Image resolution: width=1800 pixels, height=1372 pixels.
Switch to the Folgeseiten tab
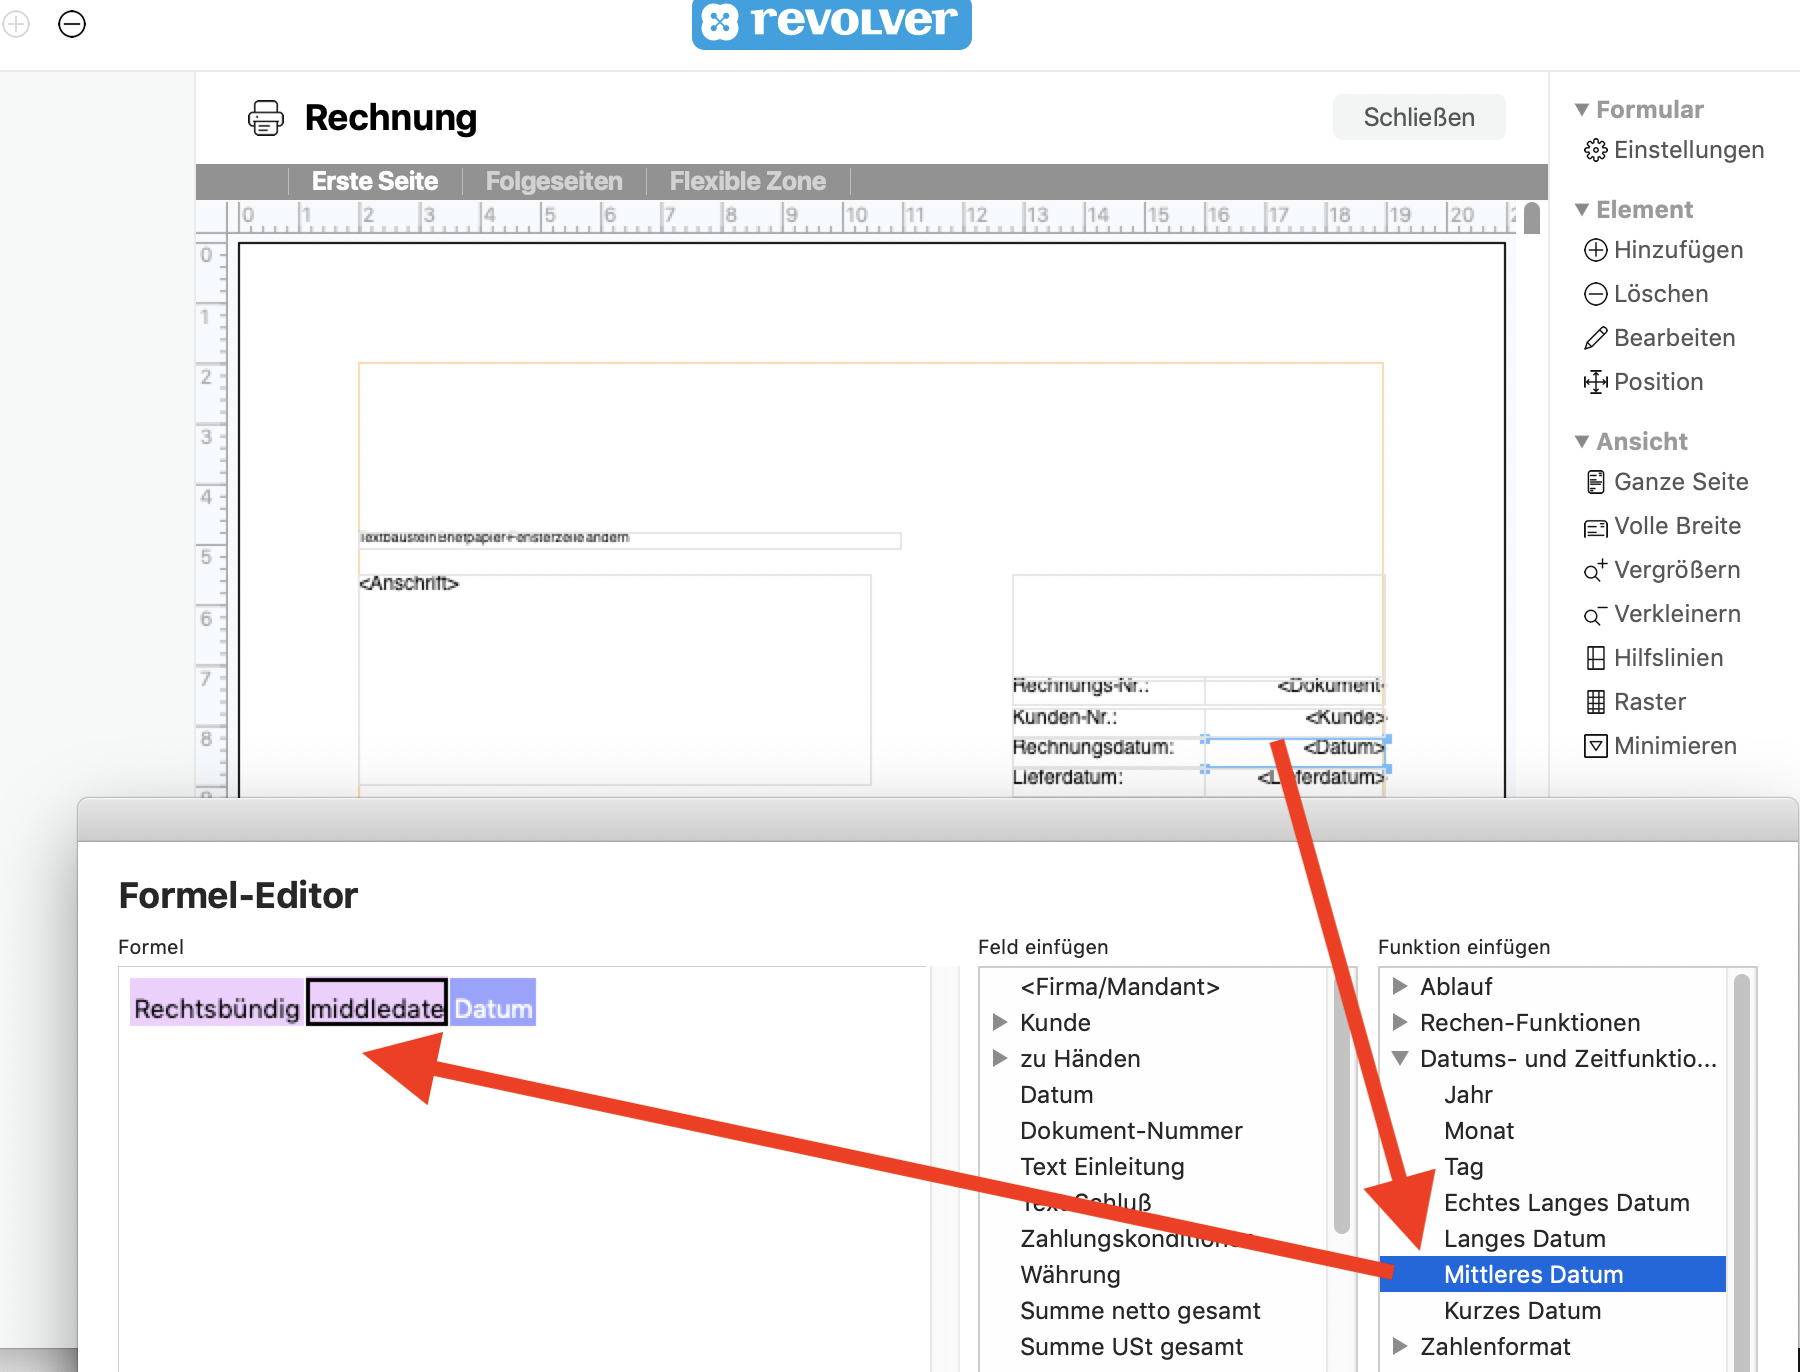coord(553,181)
